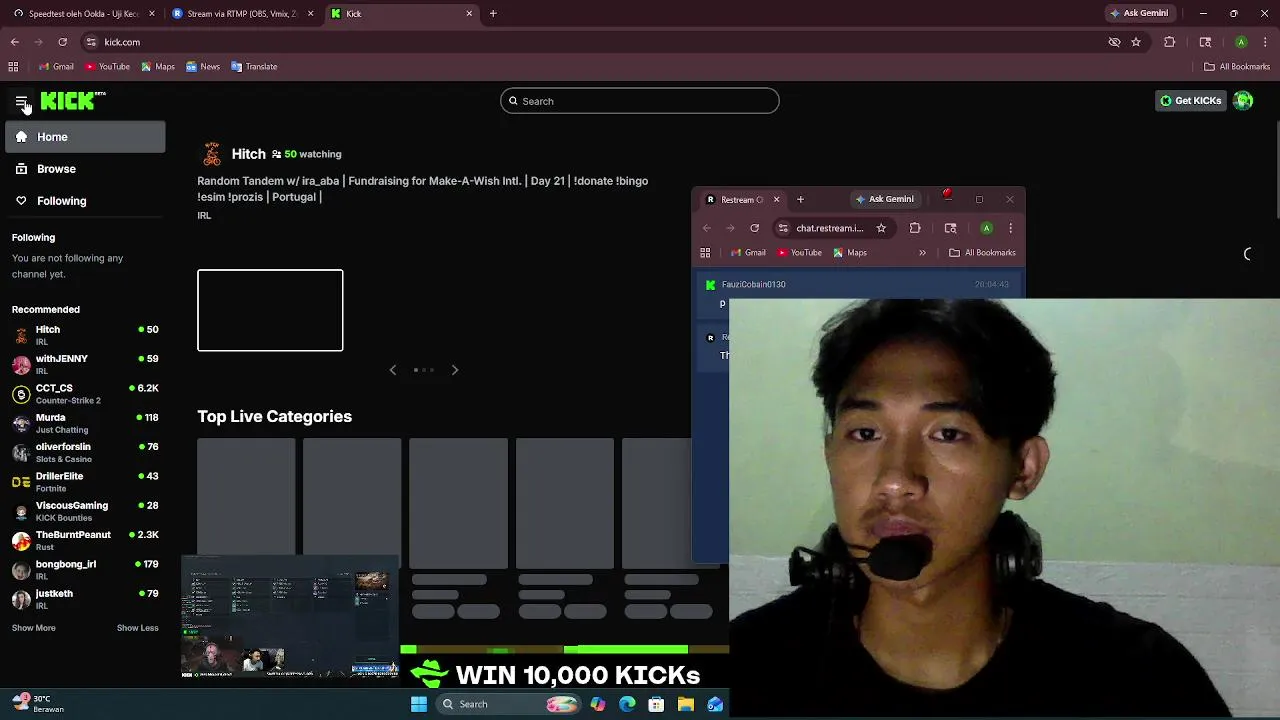Expand recommended list with Show More
Screen dimensions: 1280x720
pos(34,628)
